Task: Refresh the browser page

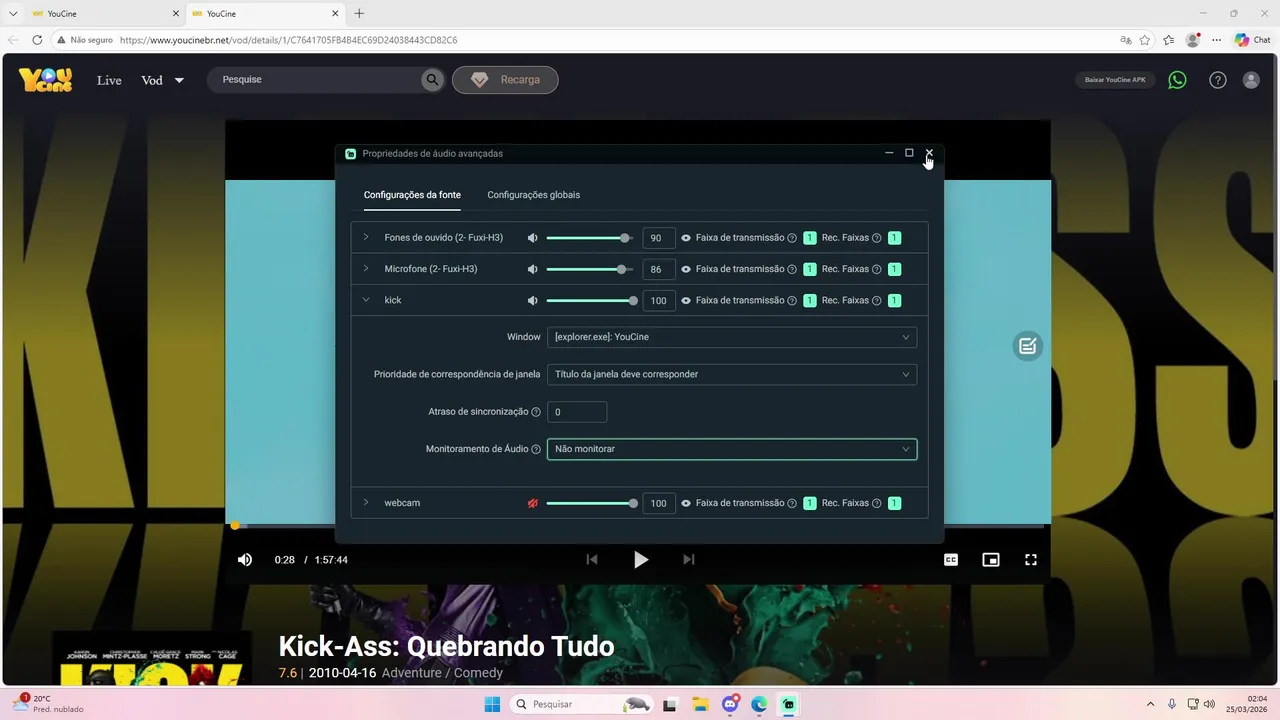Action: click(37, 40)
